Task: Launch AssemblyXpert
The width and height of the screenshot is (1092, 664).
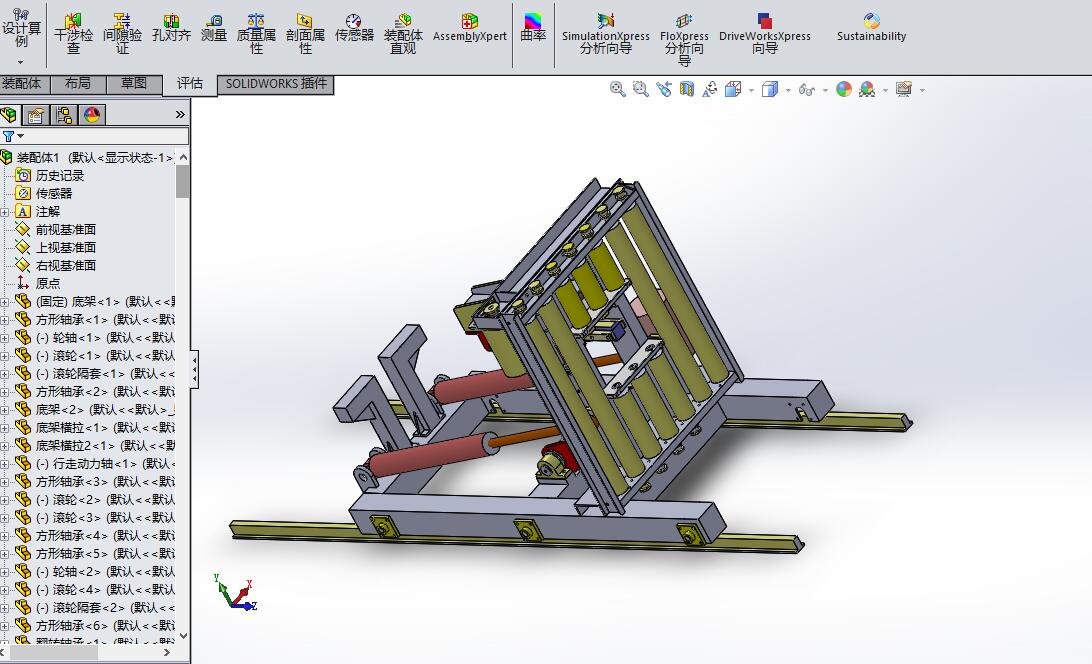Action: [469, 28]
